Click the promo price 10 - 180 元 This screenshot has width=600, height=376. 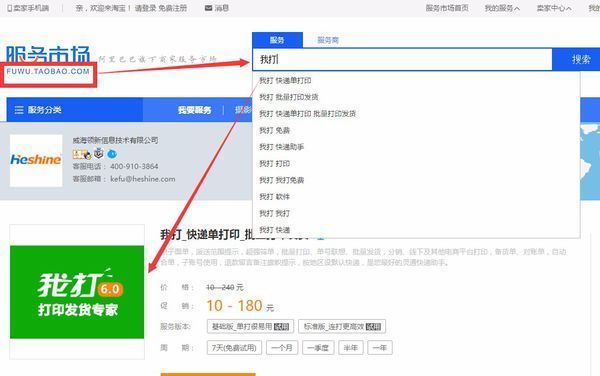(x=240, y=306)
